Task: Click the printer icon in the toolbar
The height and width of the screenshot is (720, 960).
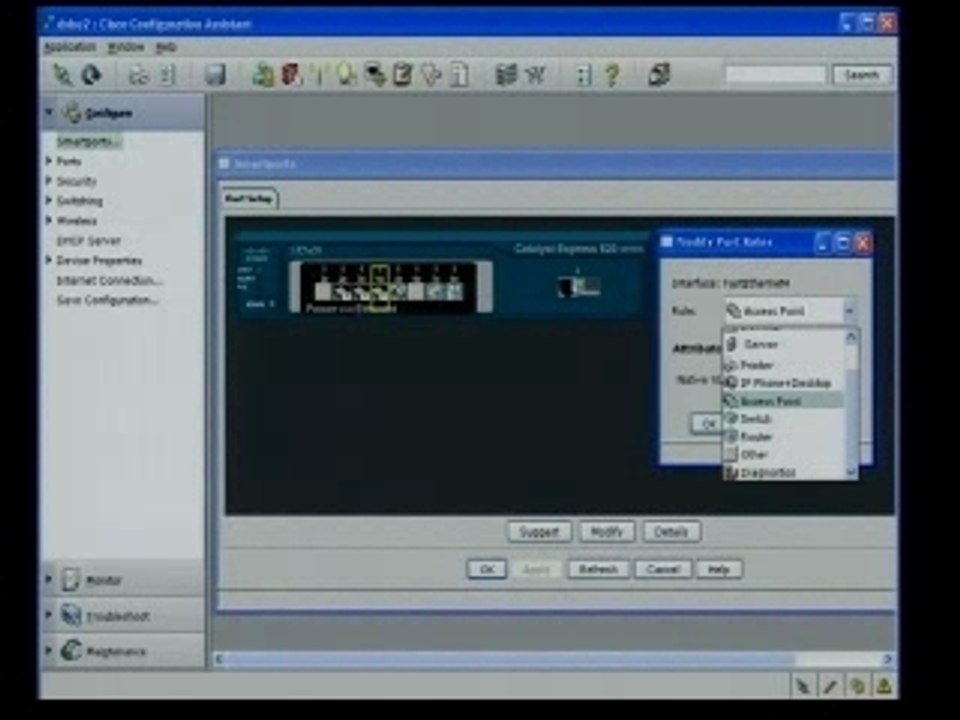Action: (139, 75)
